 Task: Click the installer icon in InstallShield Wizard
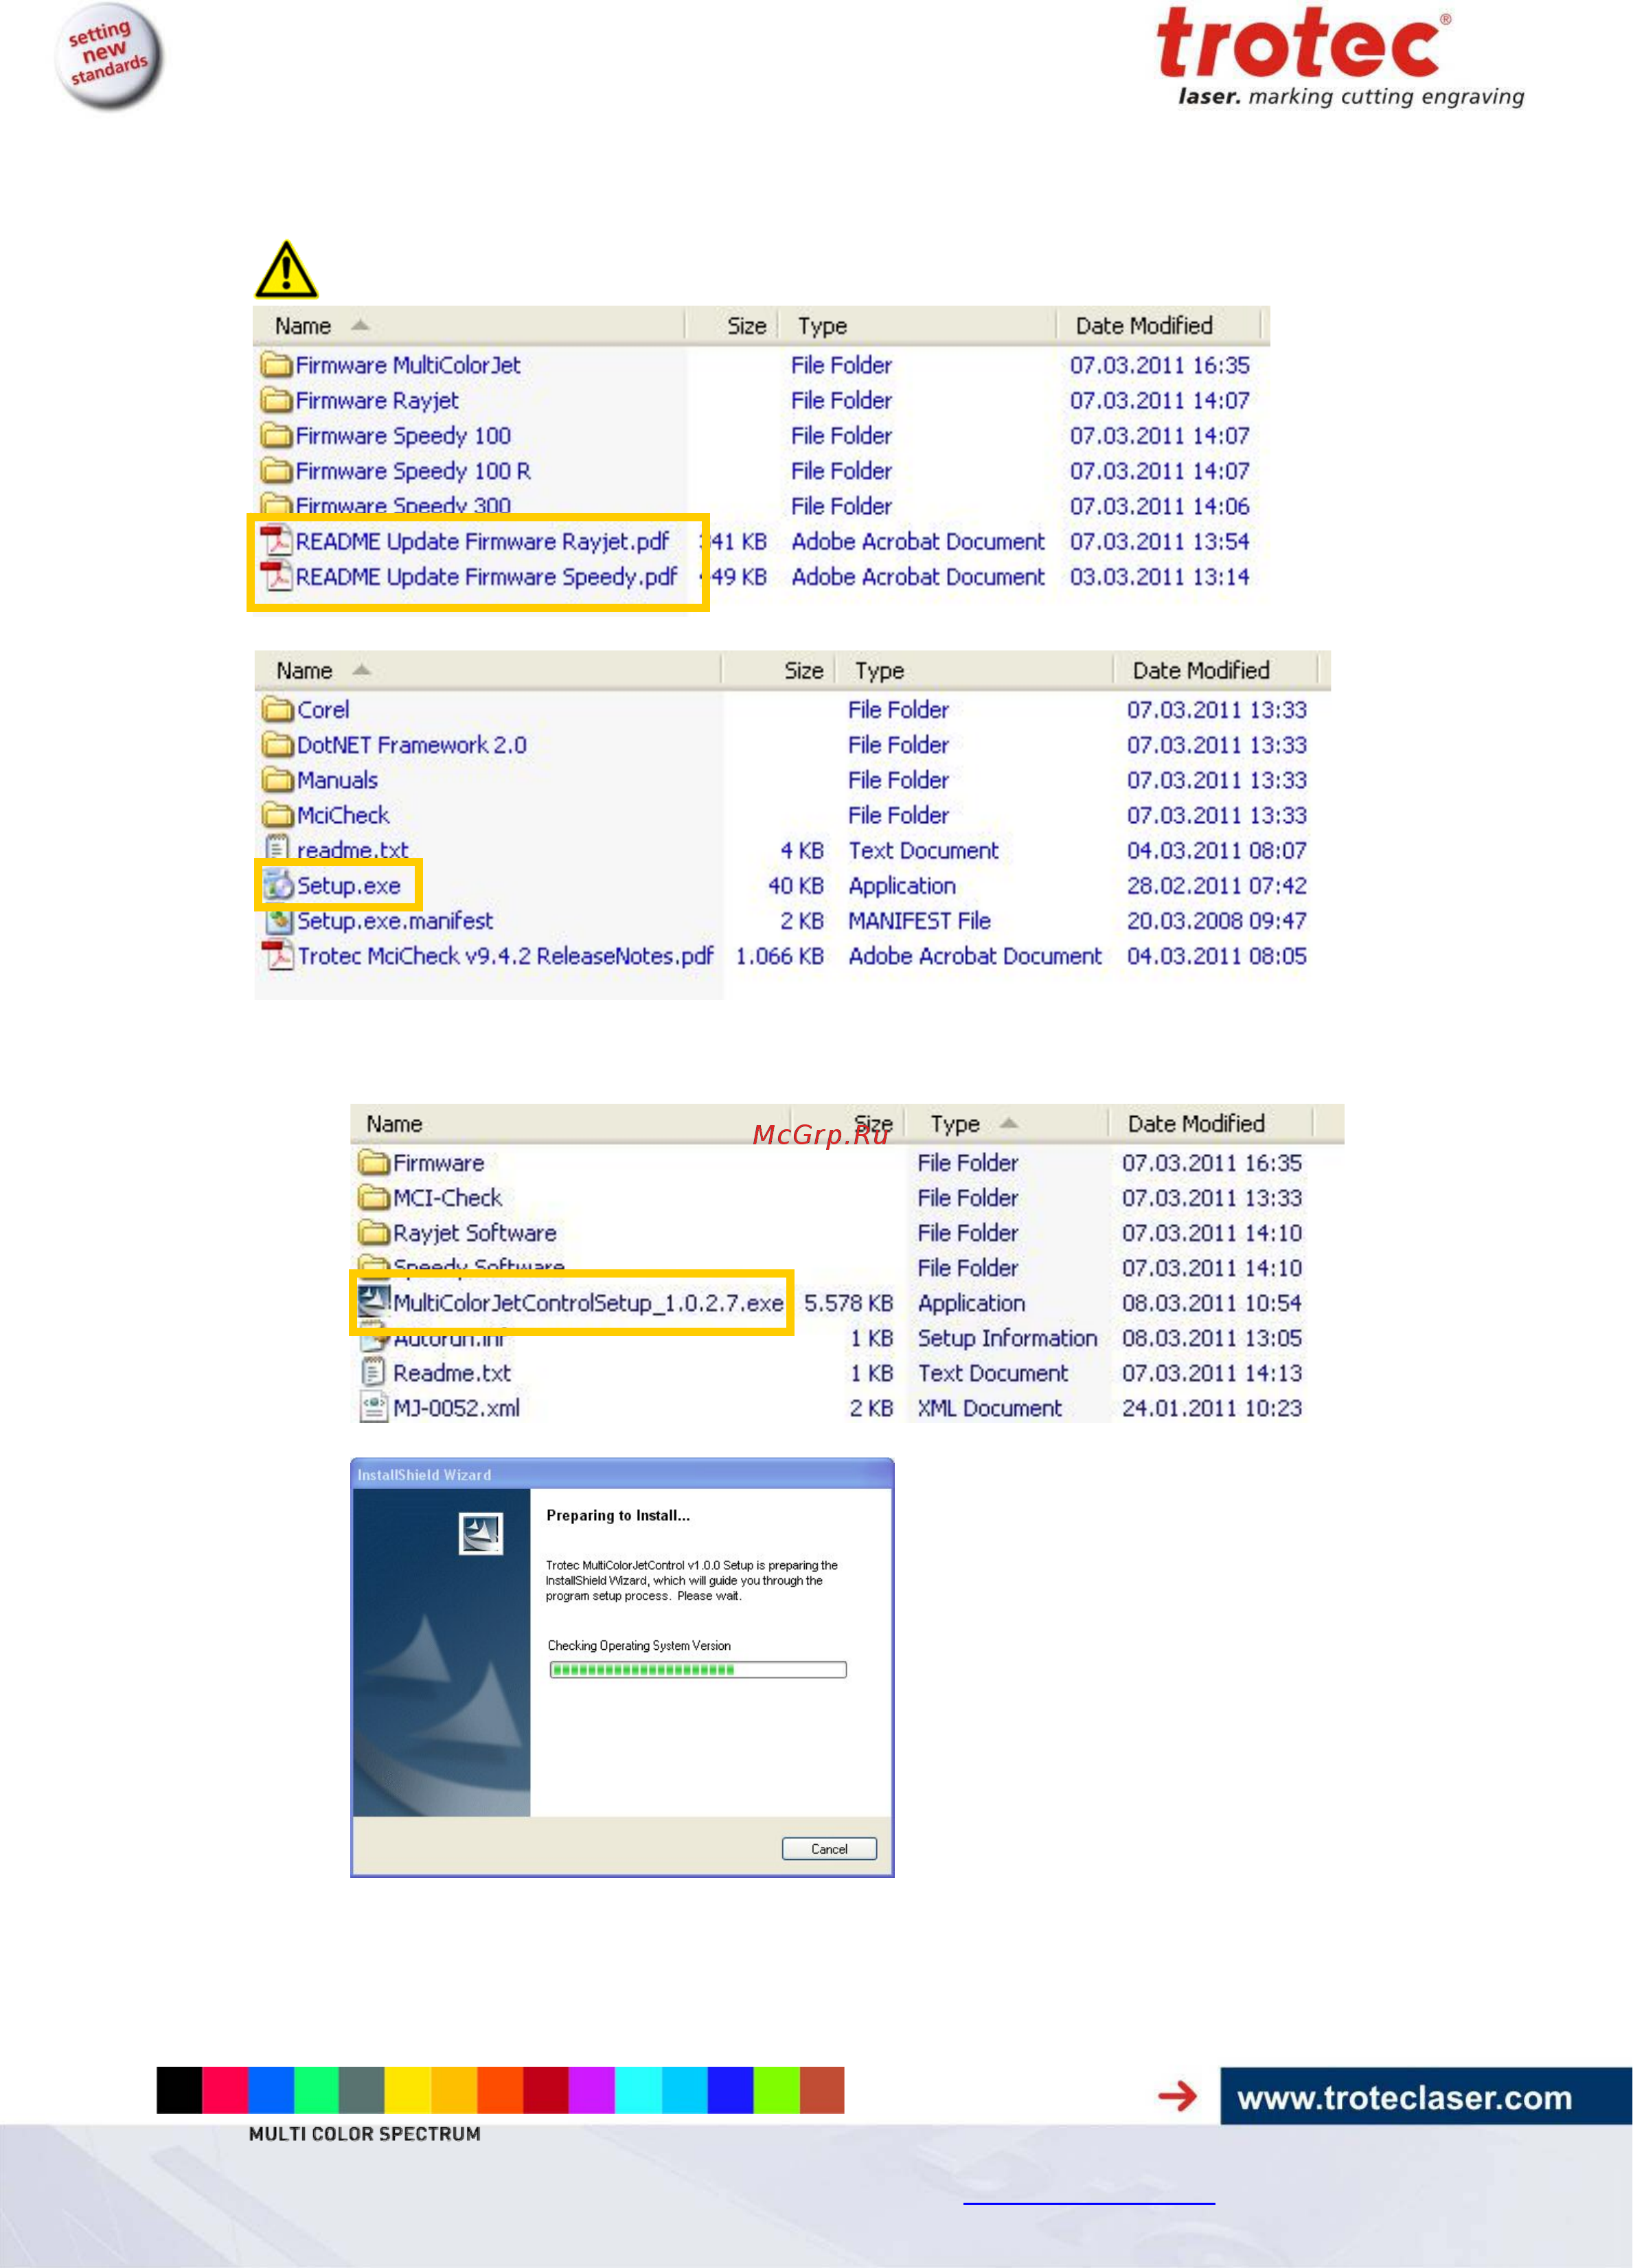pos(481,1533)
